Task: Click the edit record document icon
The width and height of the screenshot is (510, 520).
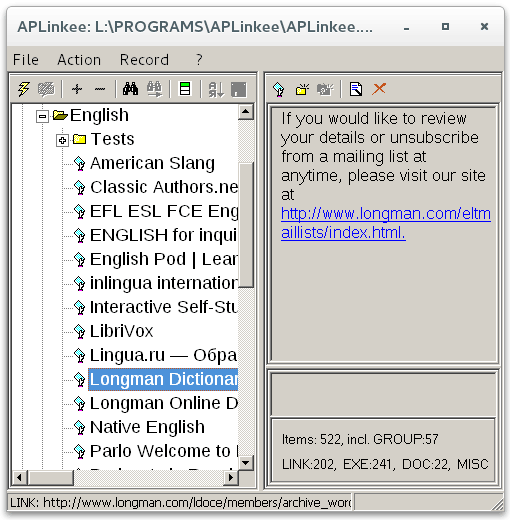Action: point(356,89)
